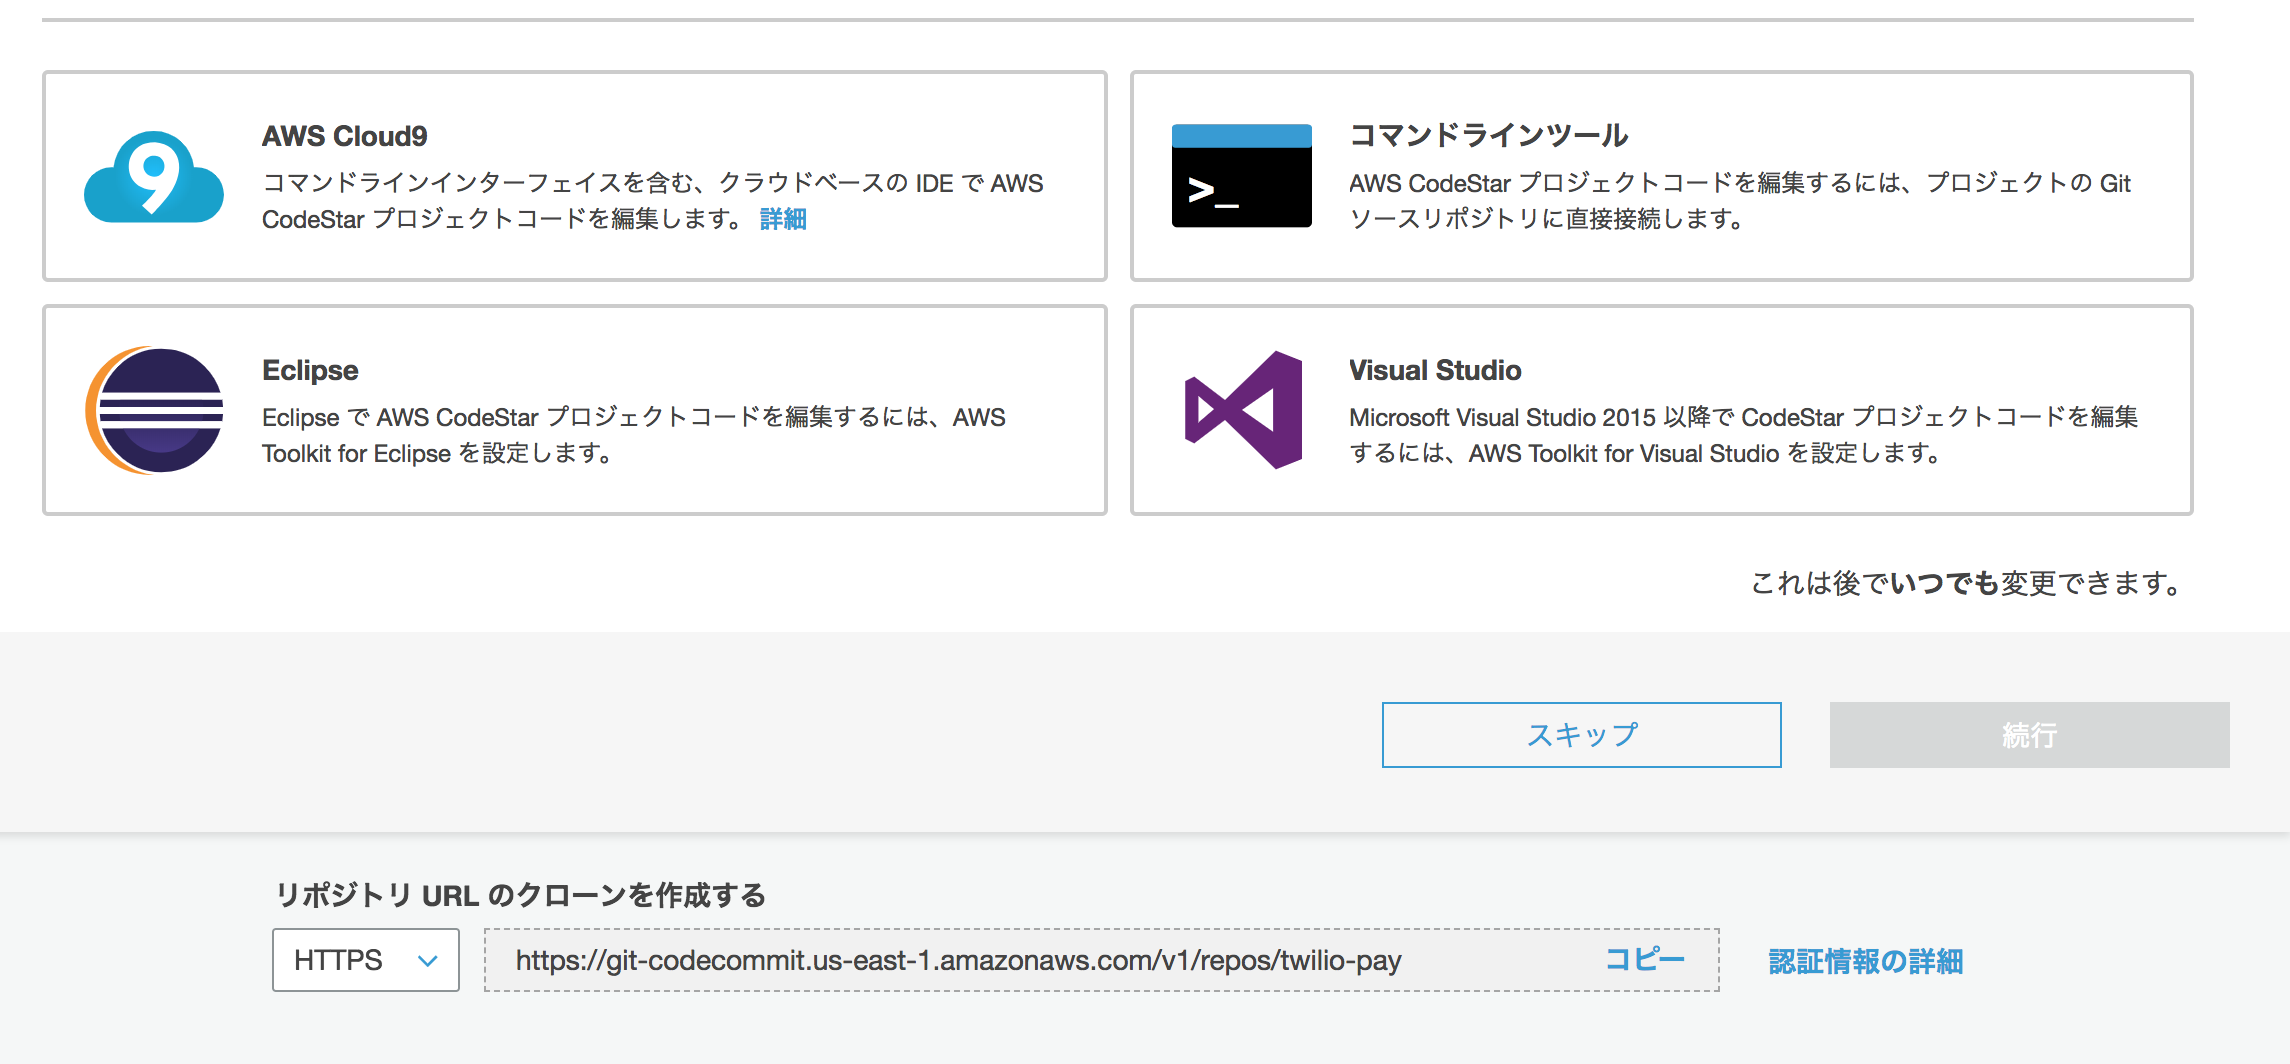2290x1064 pixels.
Task: Click the Git source repository description text
Action: pos(1740,201)
